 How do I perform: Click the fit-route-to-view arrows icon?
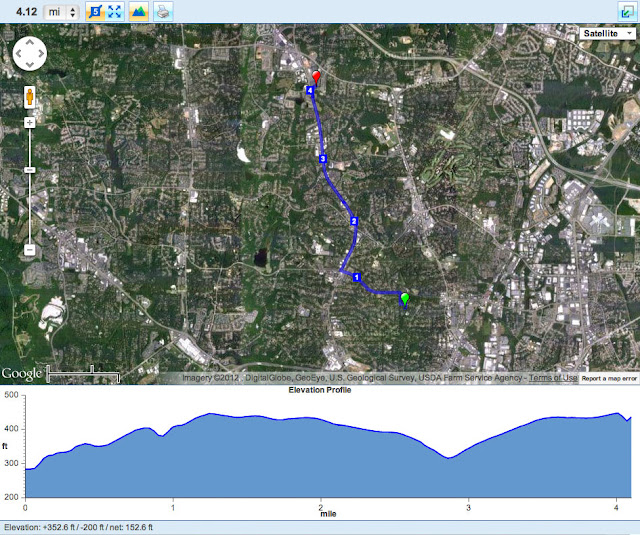[x=115, y=11]
